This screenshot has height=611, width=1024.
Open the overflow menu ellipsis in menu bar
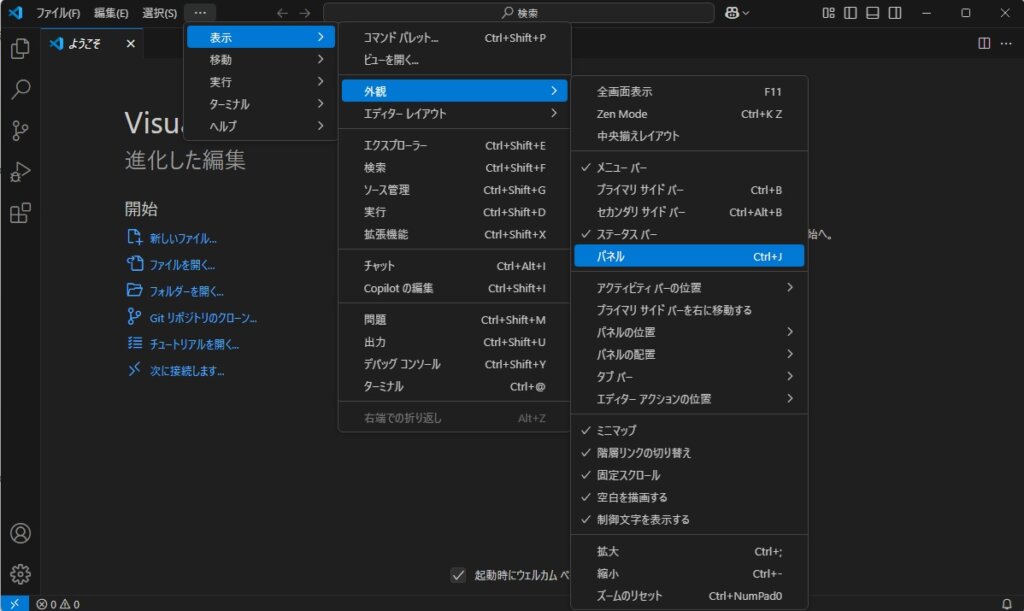[x=200, y=12]
